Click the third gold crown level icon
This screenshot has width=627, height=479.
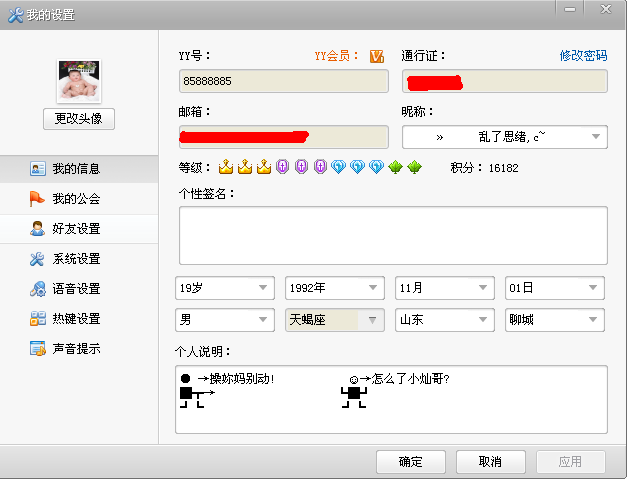coord(264,167)
